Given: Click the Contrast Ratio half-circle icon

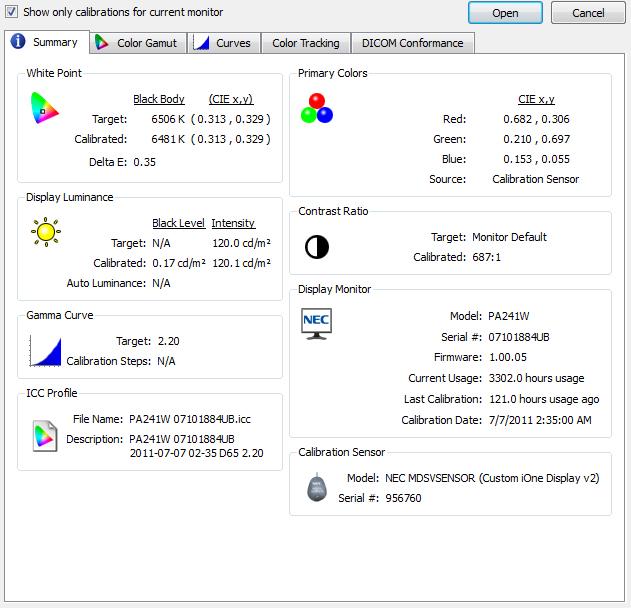Looking at the screenshot, I should [x=317, y=247].
